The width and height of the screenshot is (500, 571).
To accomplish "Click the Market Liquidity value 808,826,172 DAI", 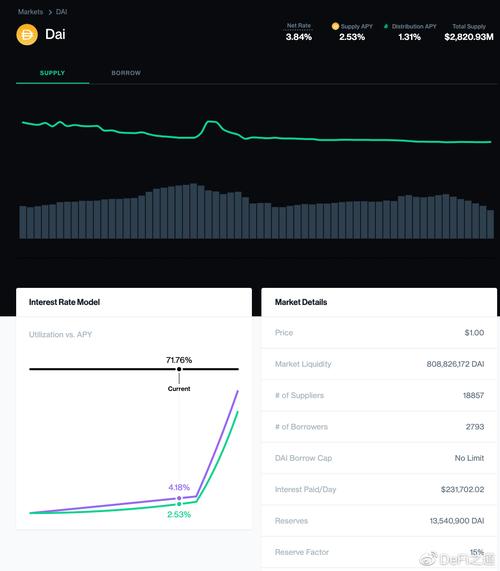I will 455,364.
